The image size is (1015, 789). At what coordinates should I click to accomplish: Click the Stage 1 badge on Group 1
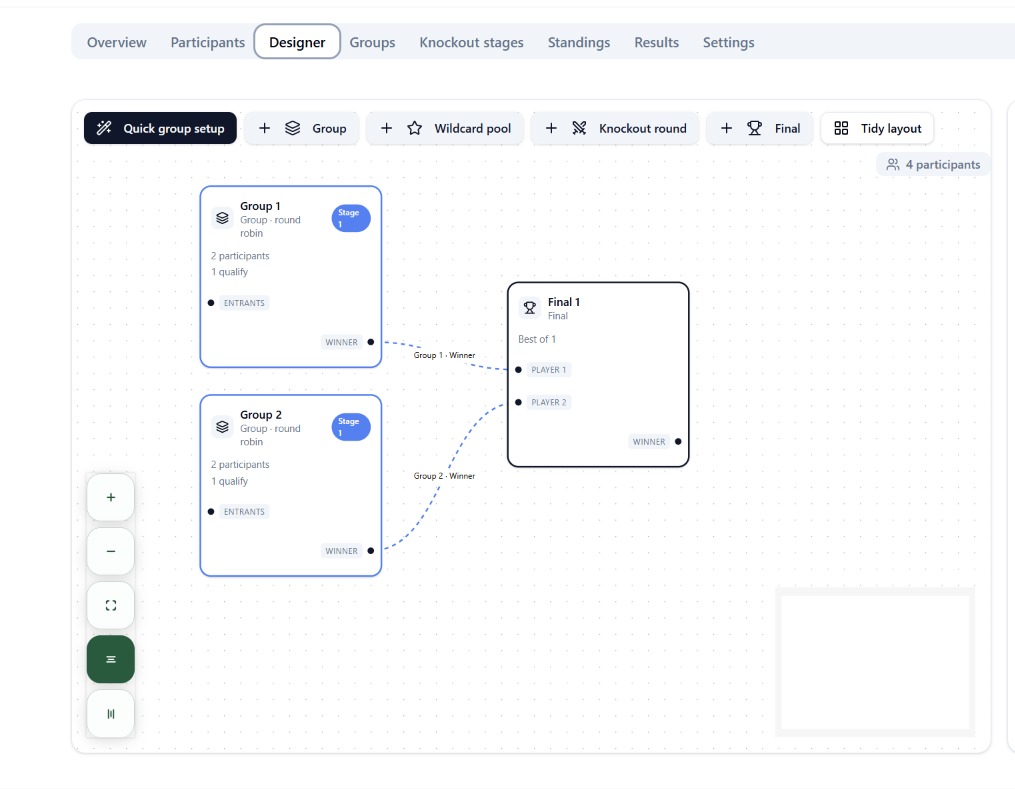point(351,218)
